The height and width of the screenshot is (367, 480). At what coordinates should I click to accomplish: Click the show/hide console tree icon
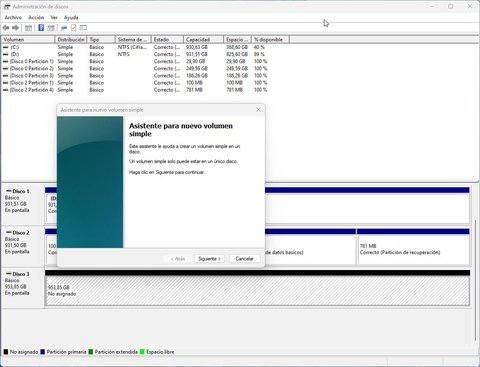point(29,28)
